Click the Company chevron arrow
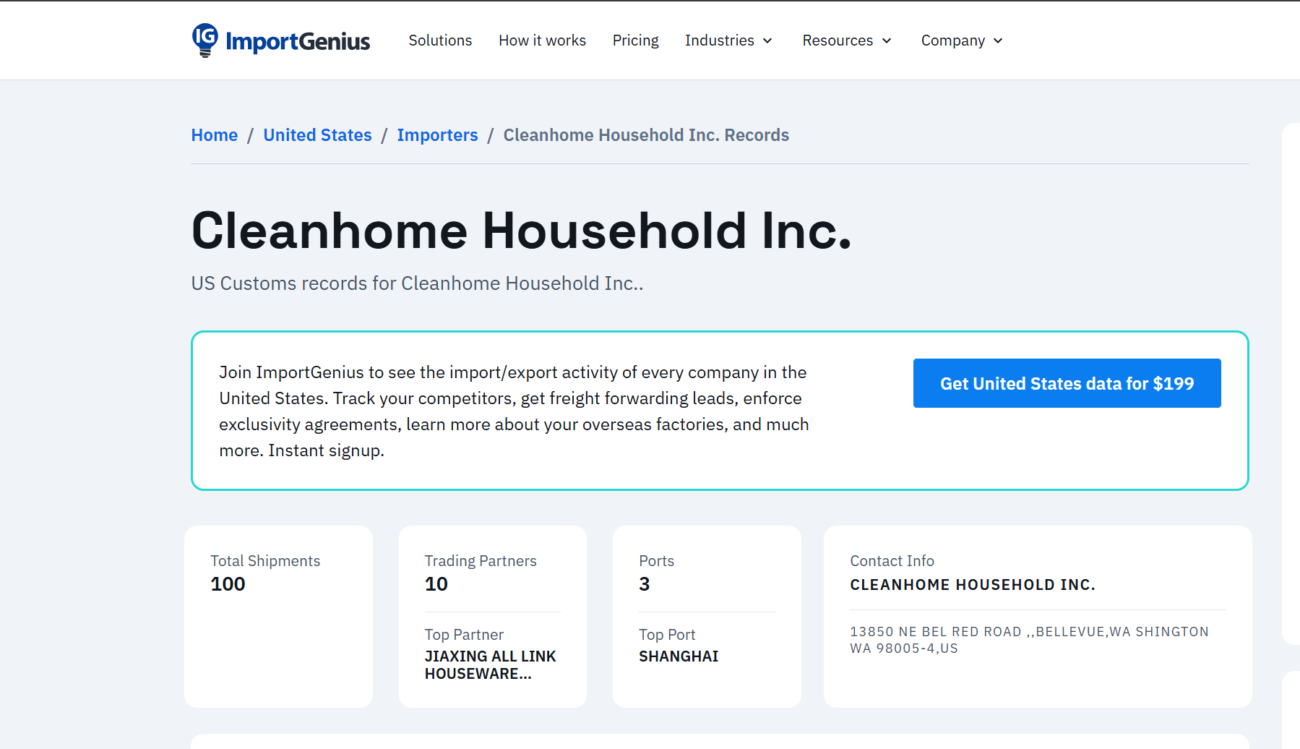Viewport: 1300px width, 749px height. pyautogui.click(x=998, y=41)
